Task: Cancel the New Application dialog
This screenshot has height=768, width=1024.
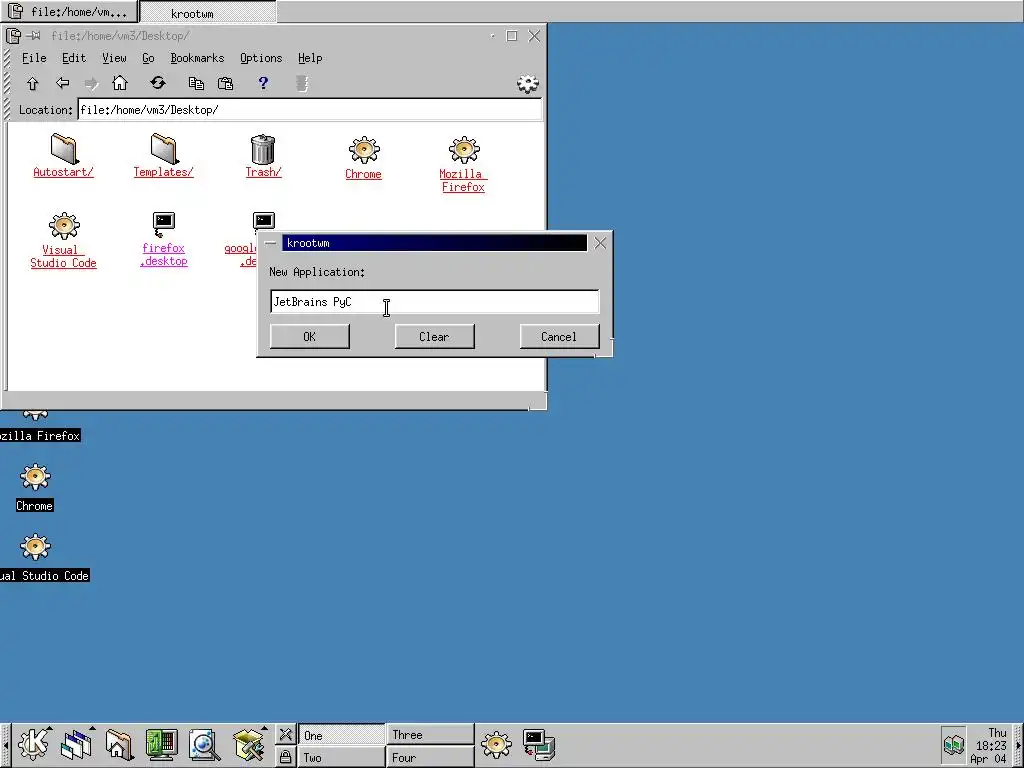Action: (x=559, y=337)
